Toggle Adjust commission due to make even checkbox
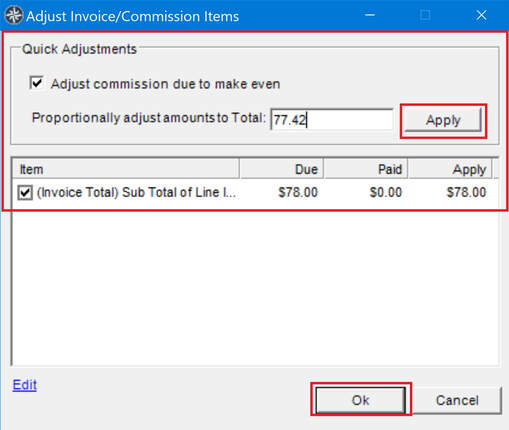 36,83
